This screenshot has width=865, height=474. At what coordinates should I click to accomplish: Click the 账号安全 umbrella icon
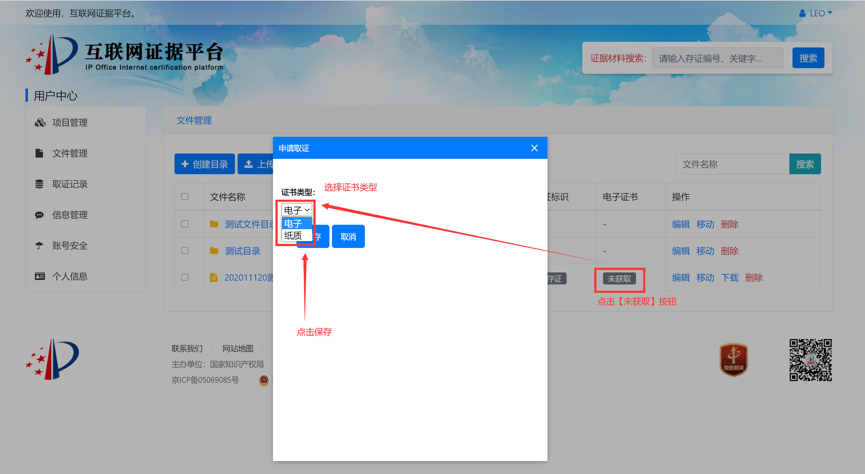click(x=40, y=246)
